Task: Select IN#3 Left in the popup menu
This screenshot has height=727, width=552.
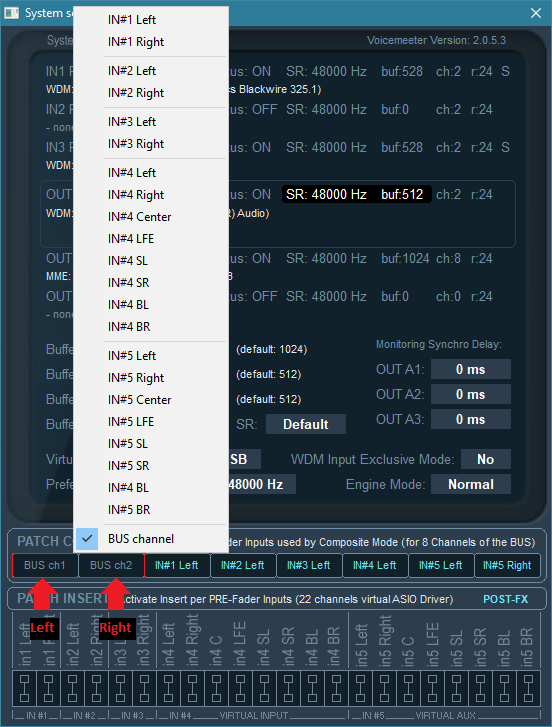Action: [x=151, y=121]
